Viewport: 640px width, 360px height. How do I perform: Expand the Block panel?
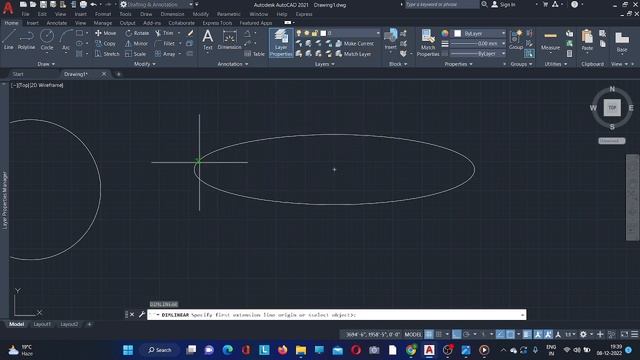pos(398,64)
